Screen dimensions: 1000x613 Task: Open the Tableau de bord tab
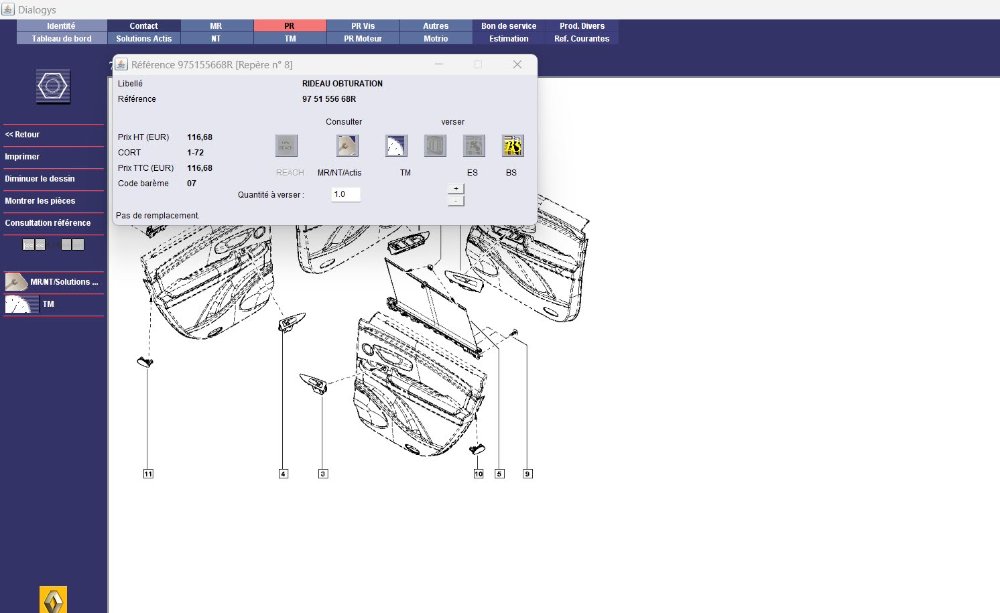point(62,38)
